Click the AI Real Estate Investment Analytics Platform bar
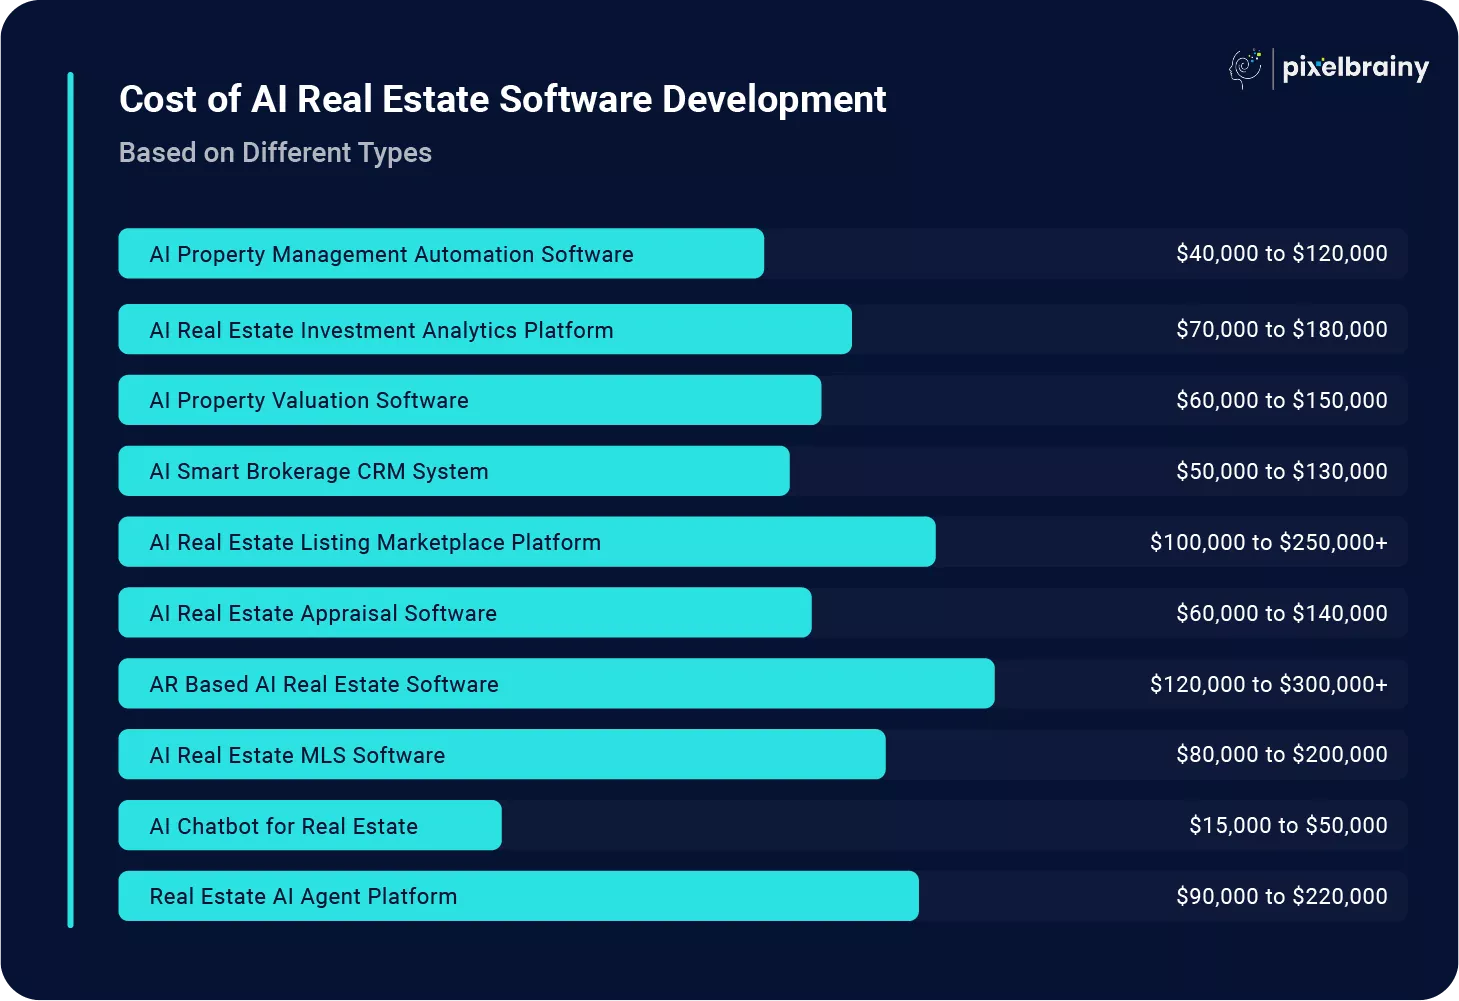Image resolution: width=1459 pixels, height=1001 pixels. tap(485, 330)
